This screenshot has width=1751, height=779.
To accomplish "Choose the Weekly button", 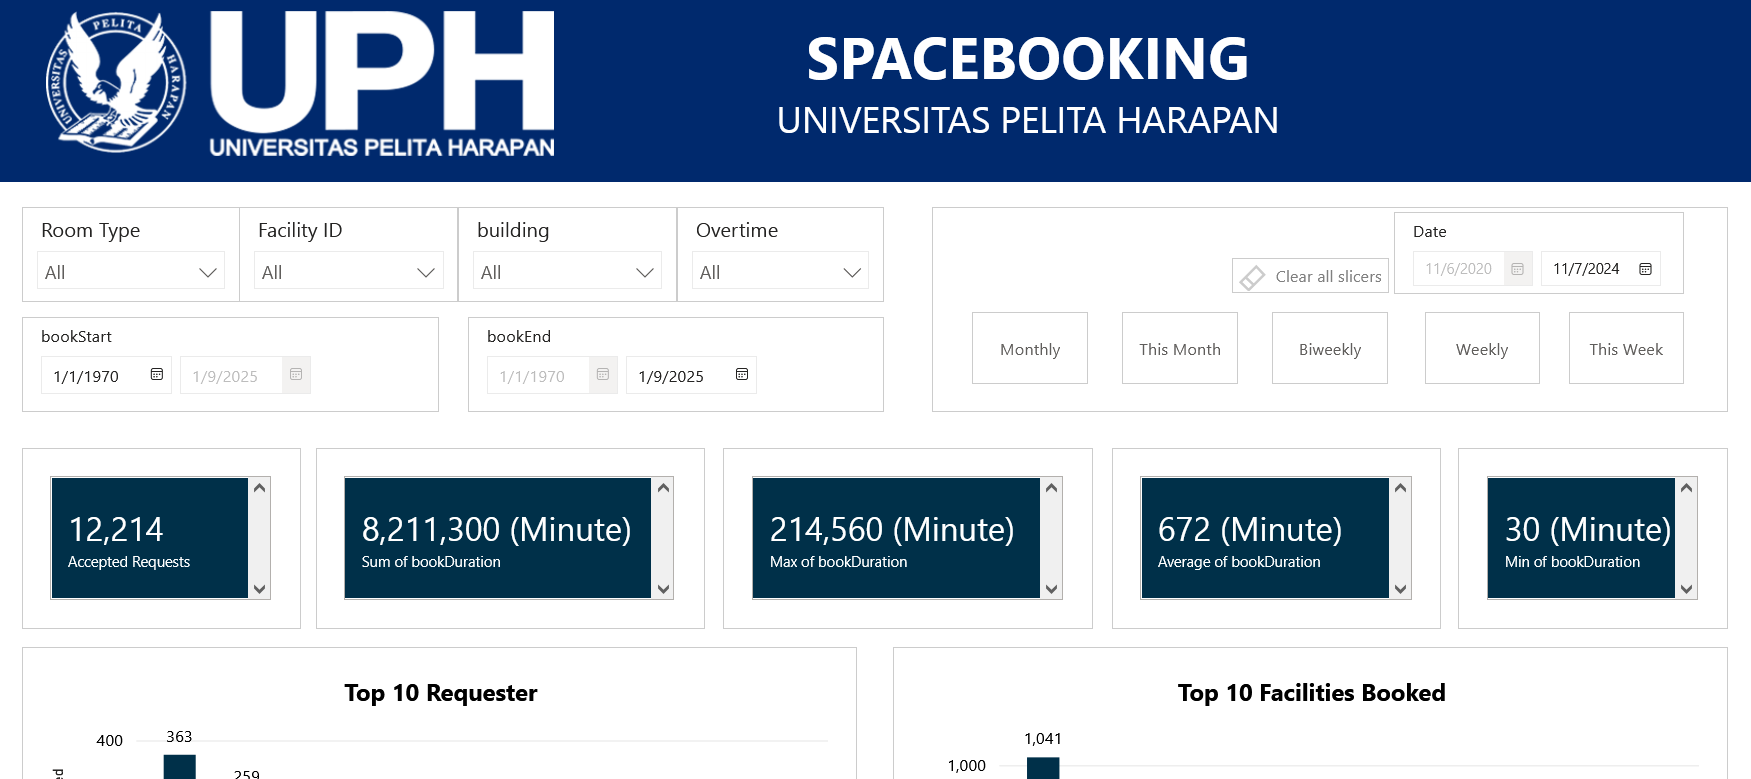I will click(1482, 348).
